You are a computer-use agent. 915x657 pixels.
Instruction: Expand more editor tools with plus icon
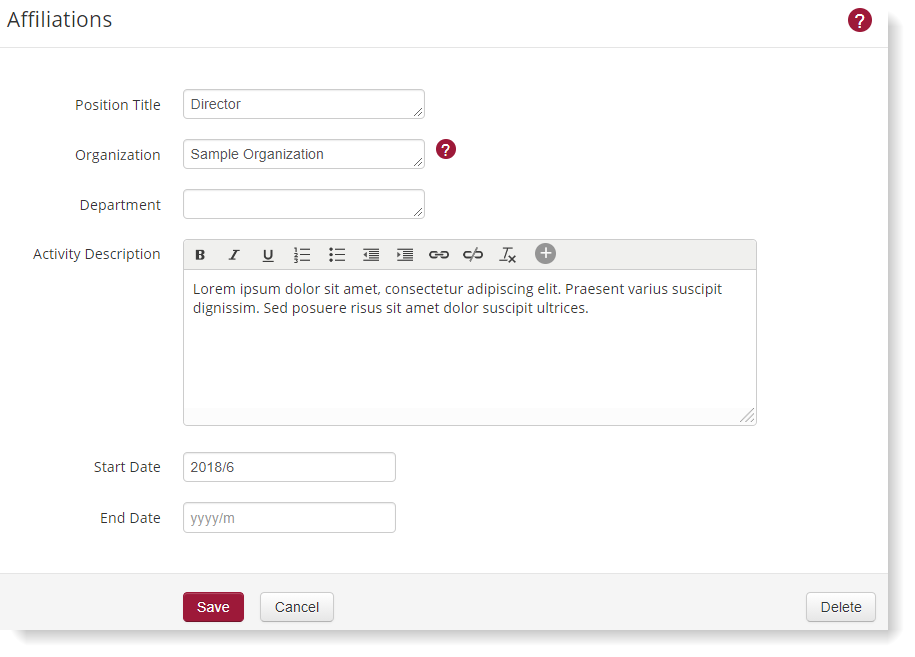545,254
